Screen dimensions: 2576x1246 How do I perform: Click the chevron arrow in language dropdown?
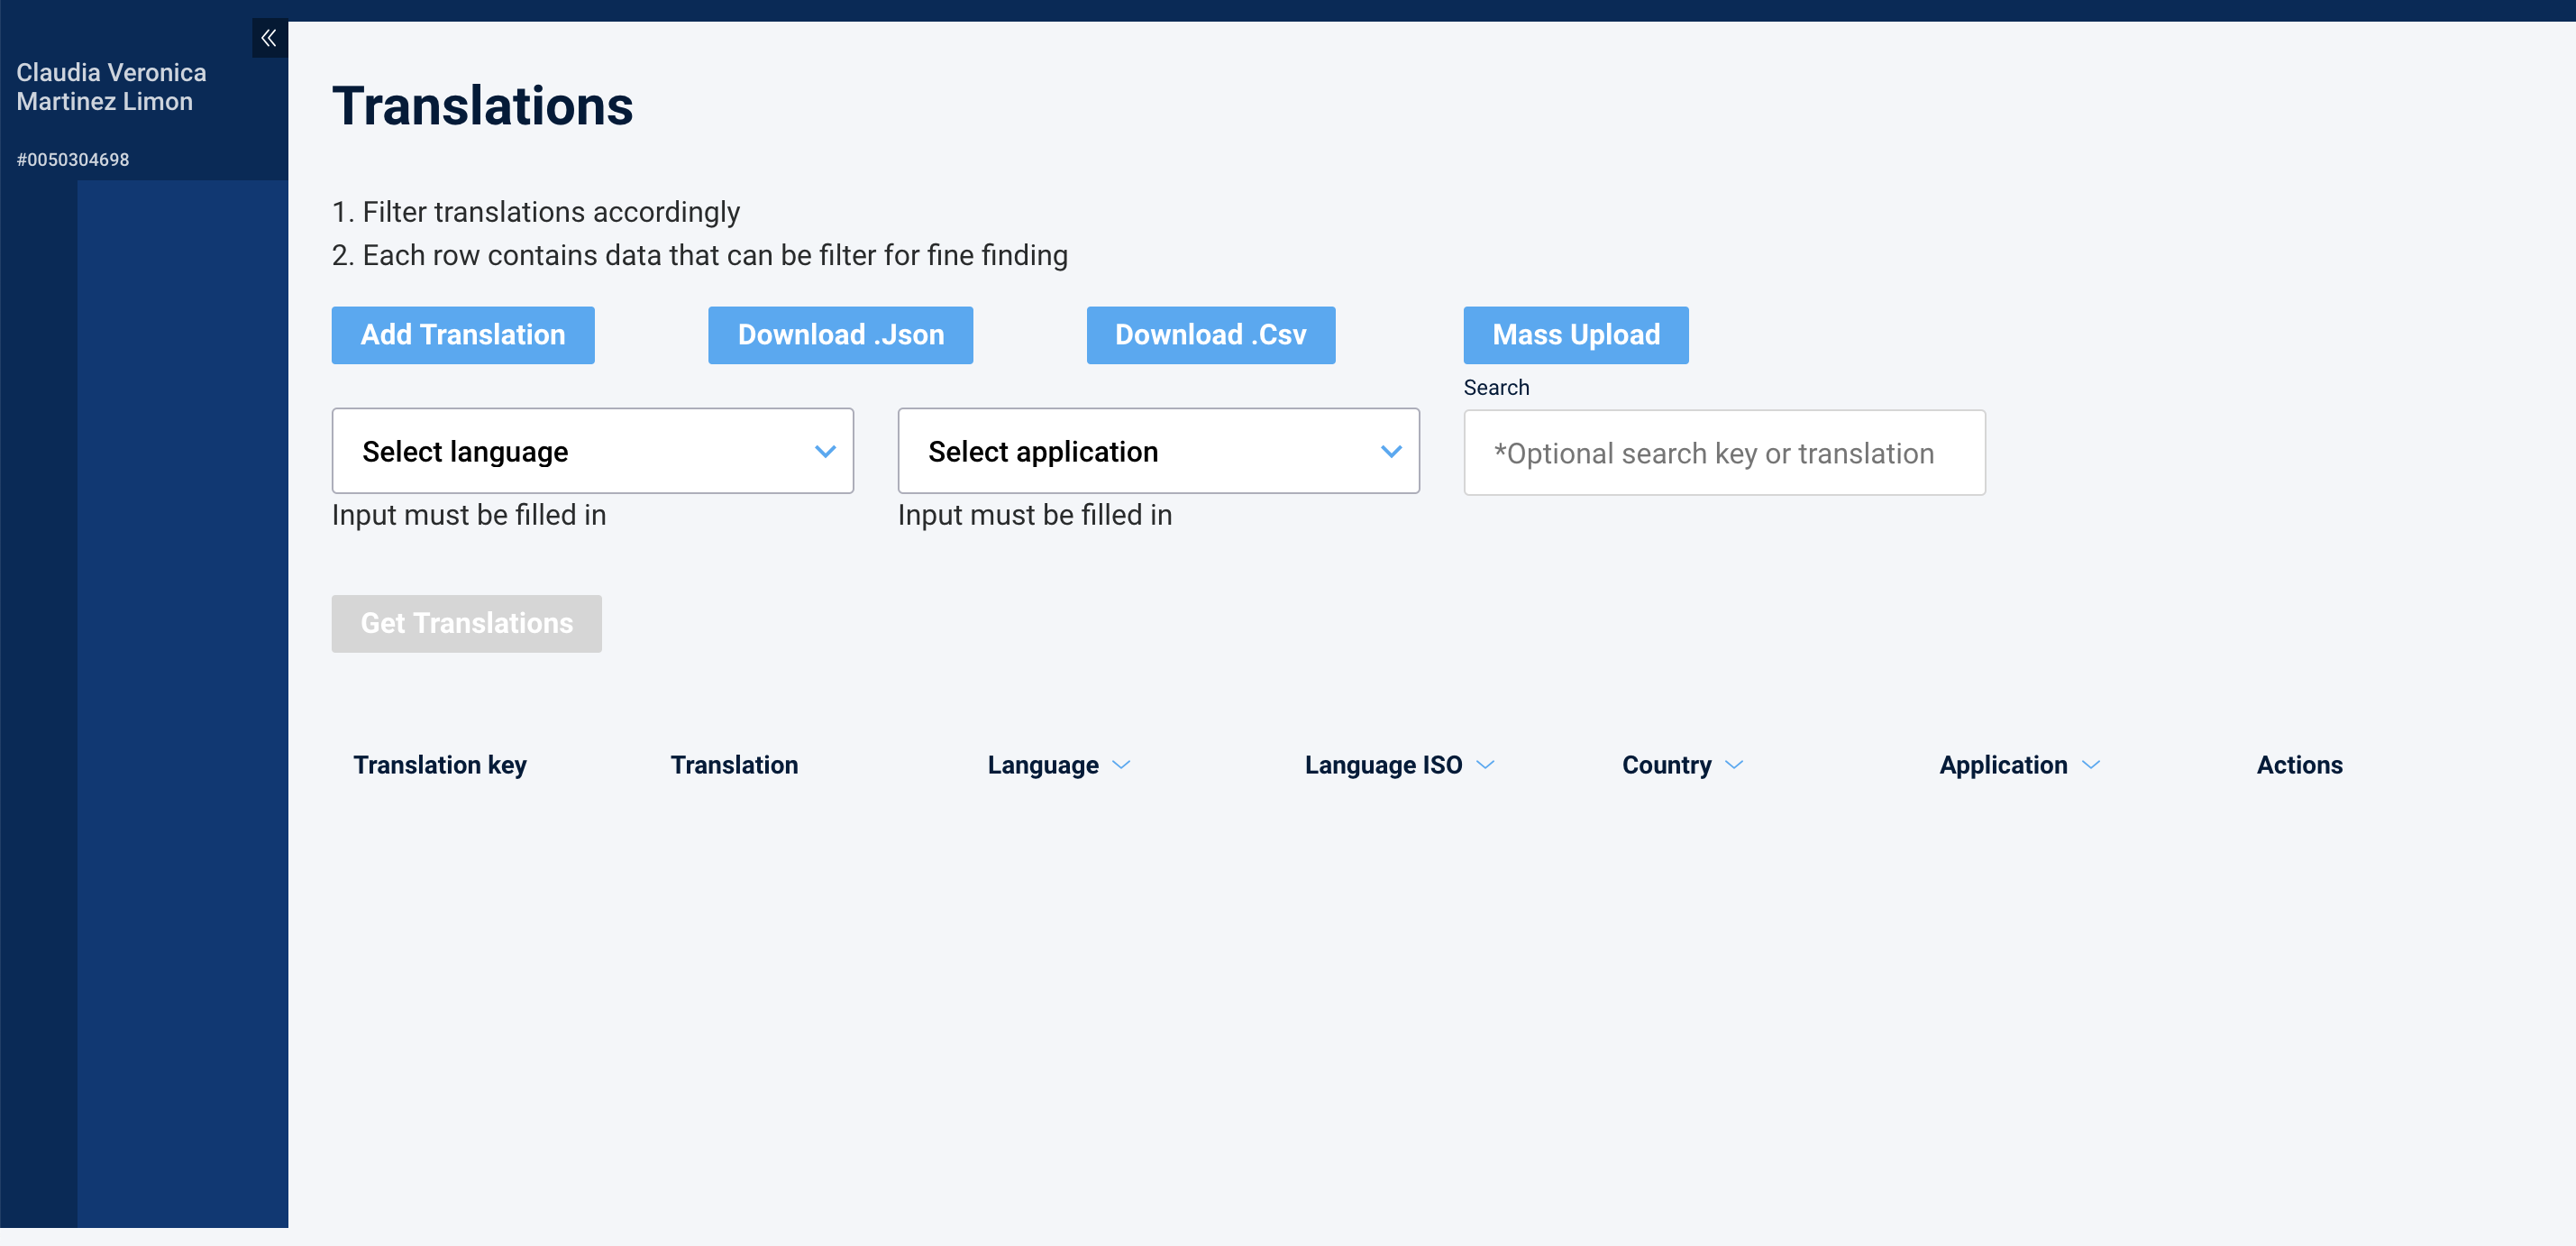tap(825, 451)
